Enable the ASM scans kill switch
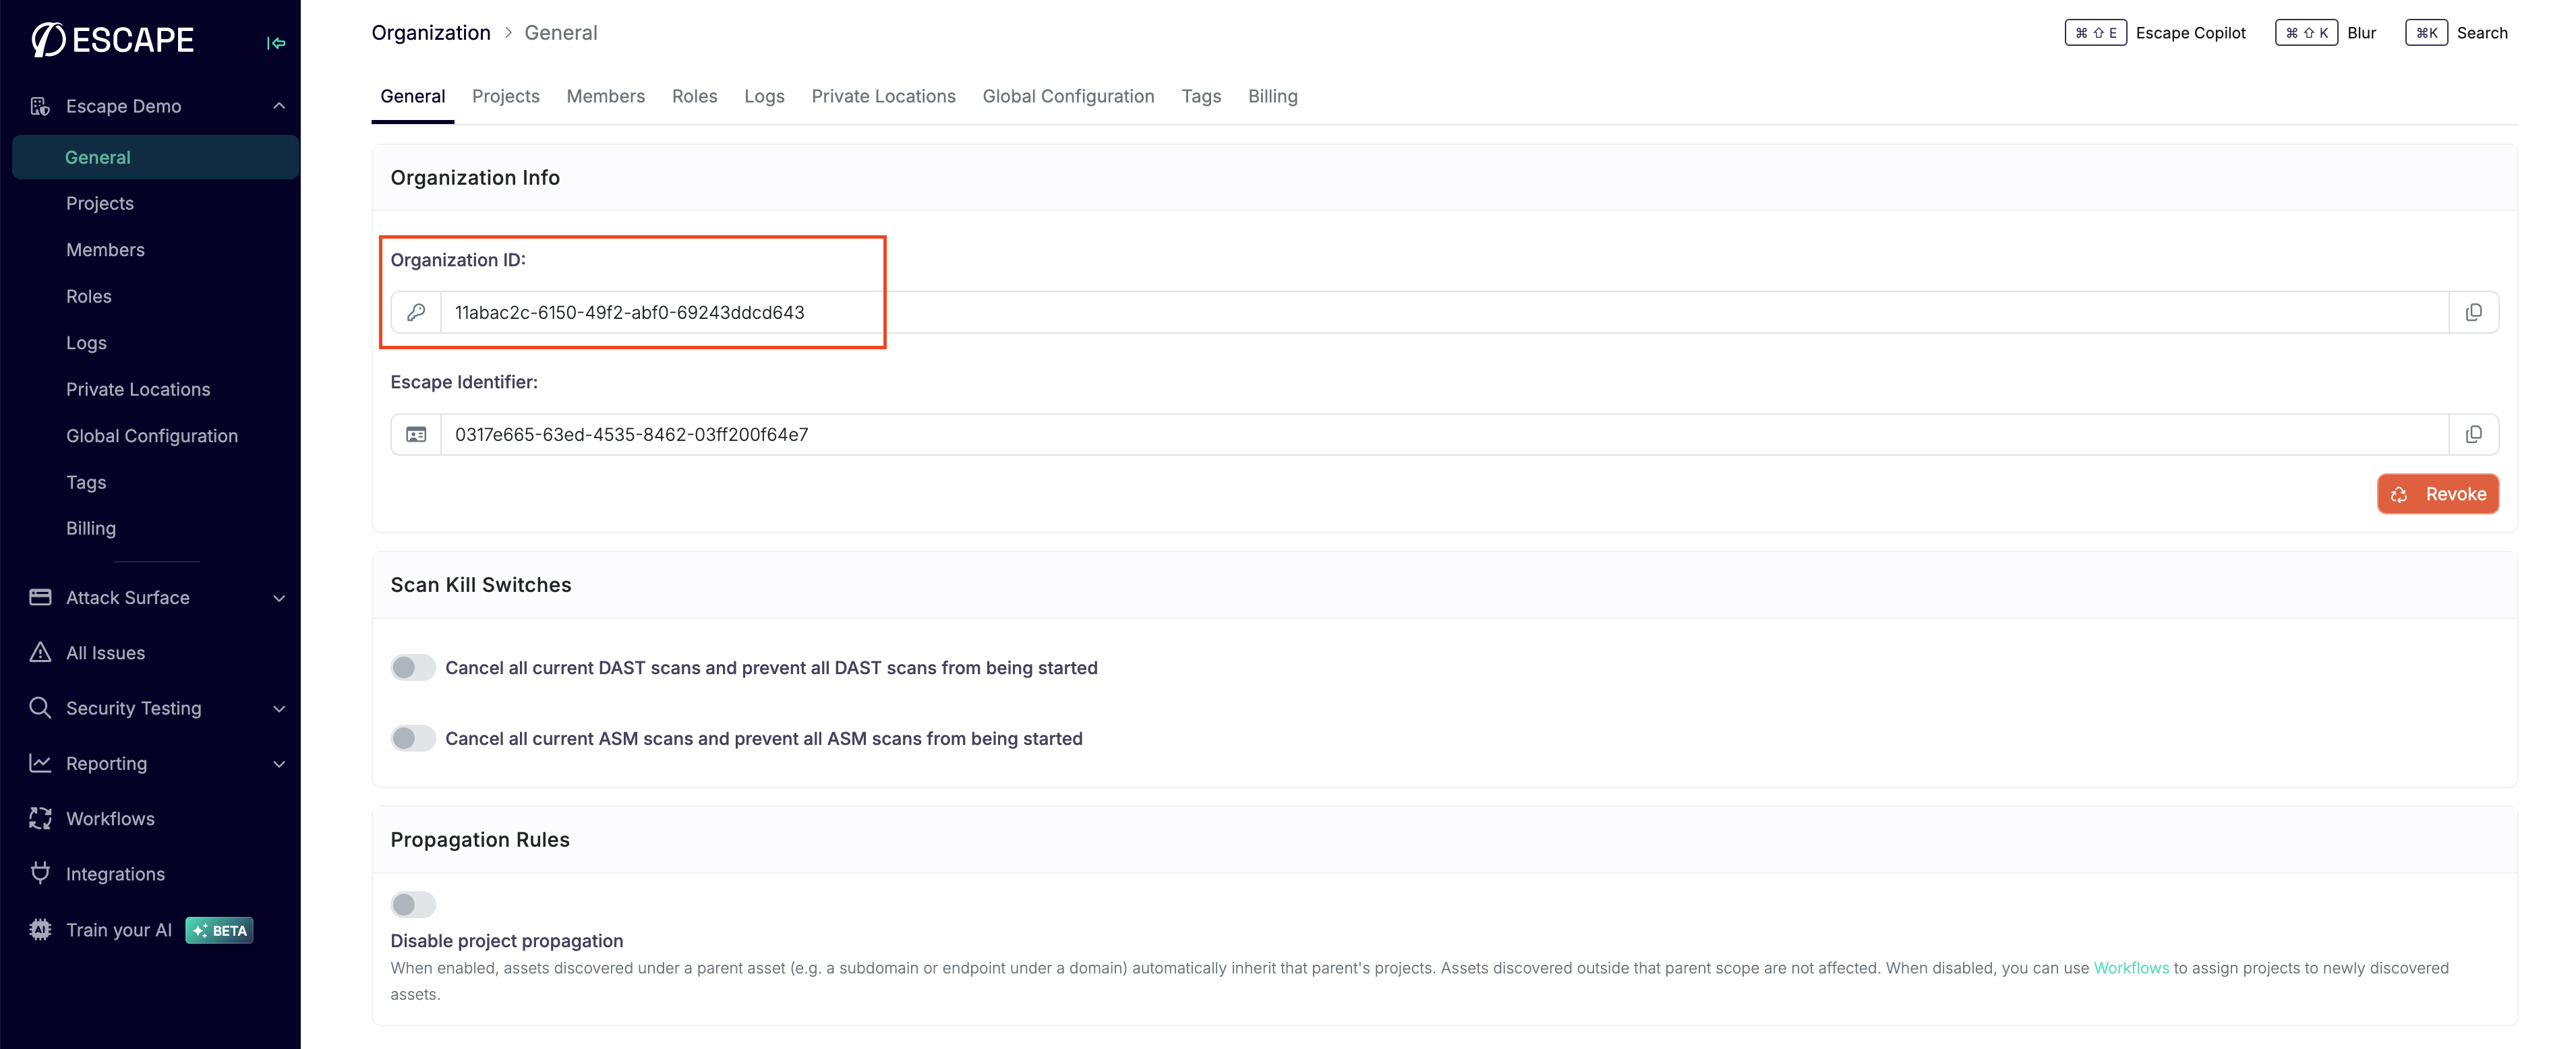Viewport: 2576px width, 1049px height. point(412,738)
